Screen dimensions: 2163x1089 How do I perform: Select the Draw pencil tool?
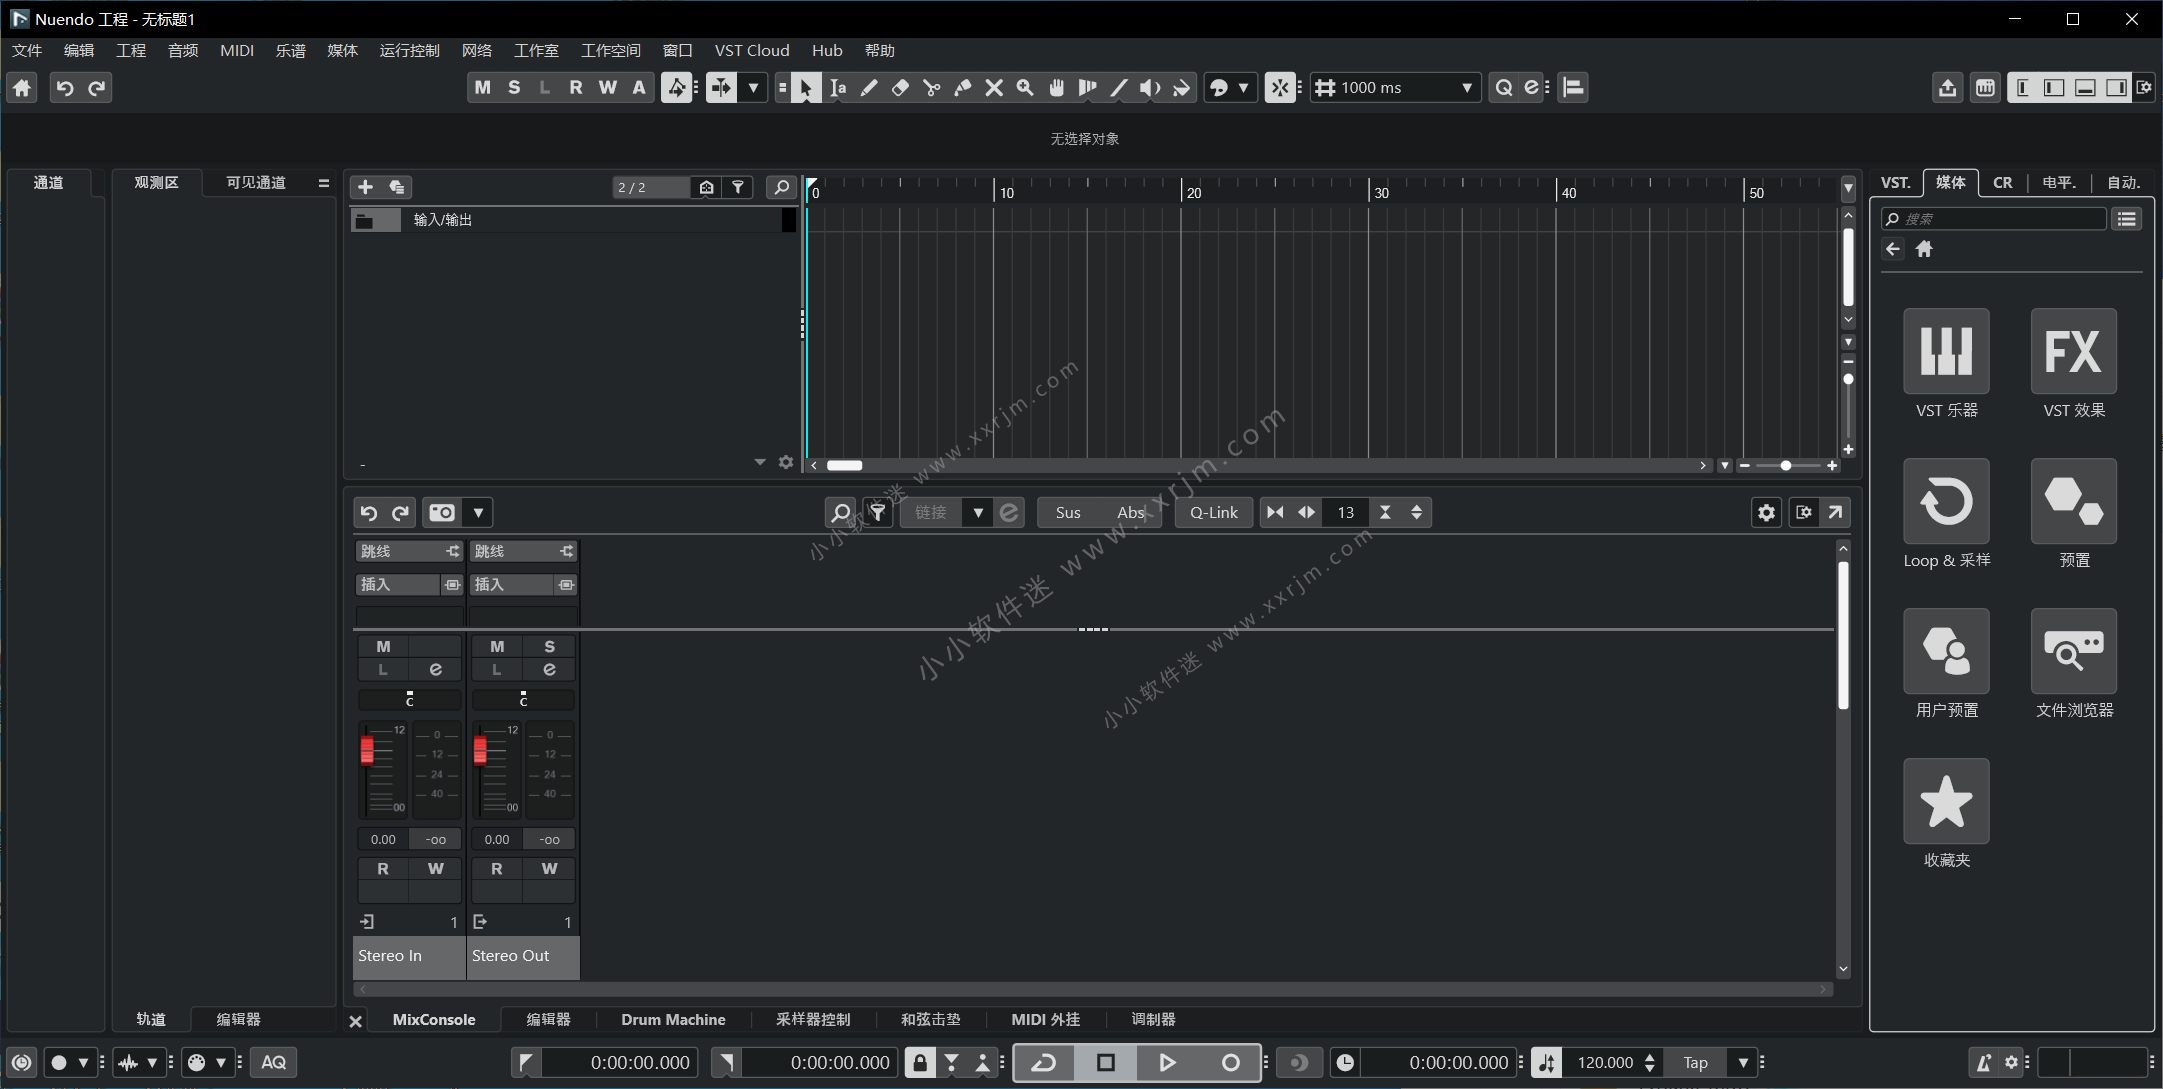coord(869,88)
